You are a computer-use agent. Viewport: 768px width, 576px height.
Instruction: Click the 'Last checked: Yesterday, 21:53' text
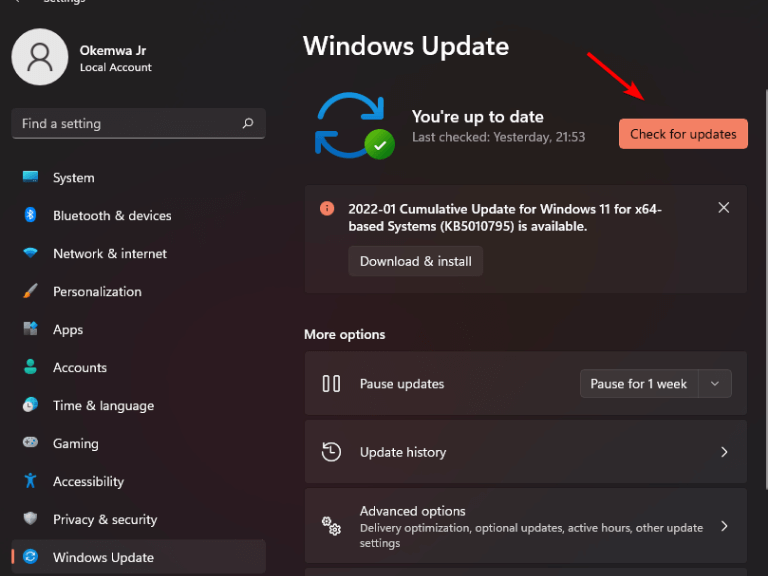[499, 137]
